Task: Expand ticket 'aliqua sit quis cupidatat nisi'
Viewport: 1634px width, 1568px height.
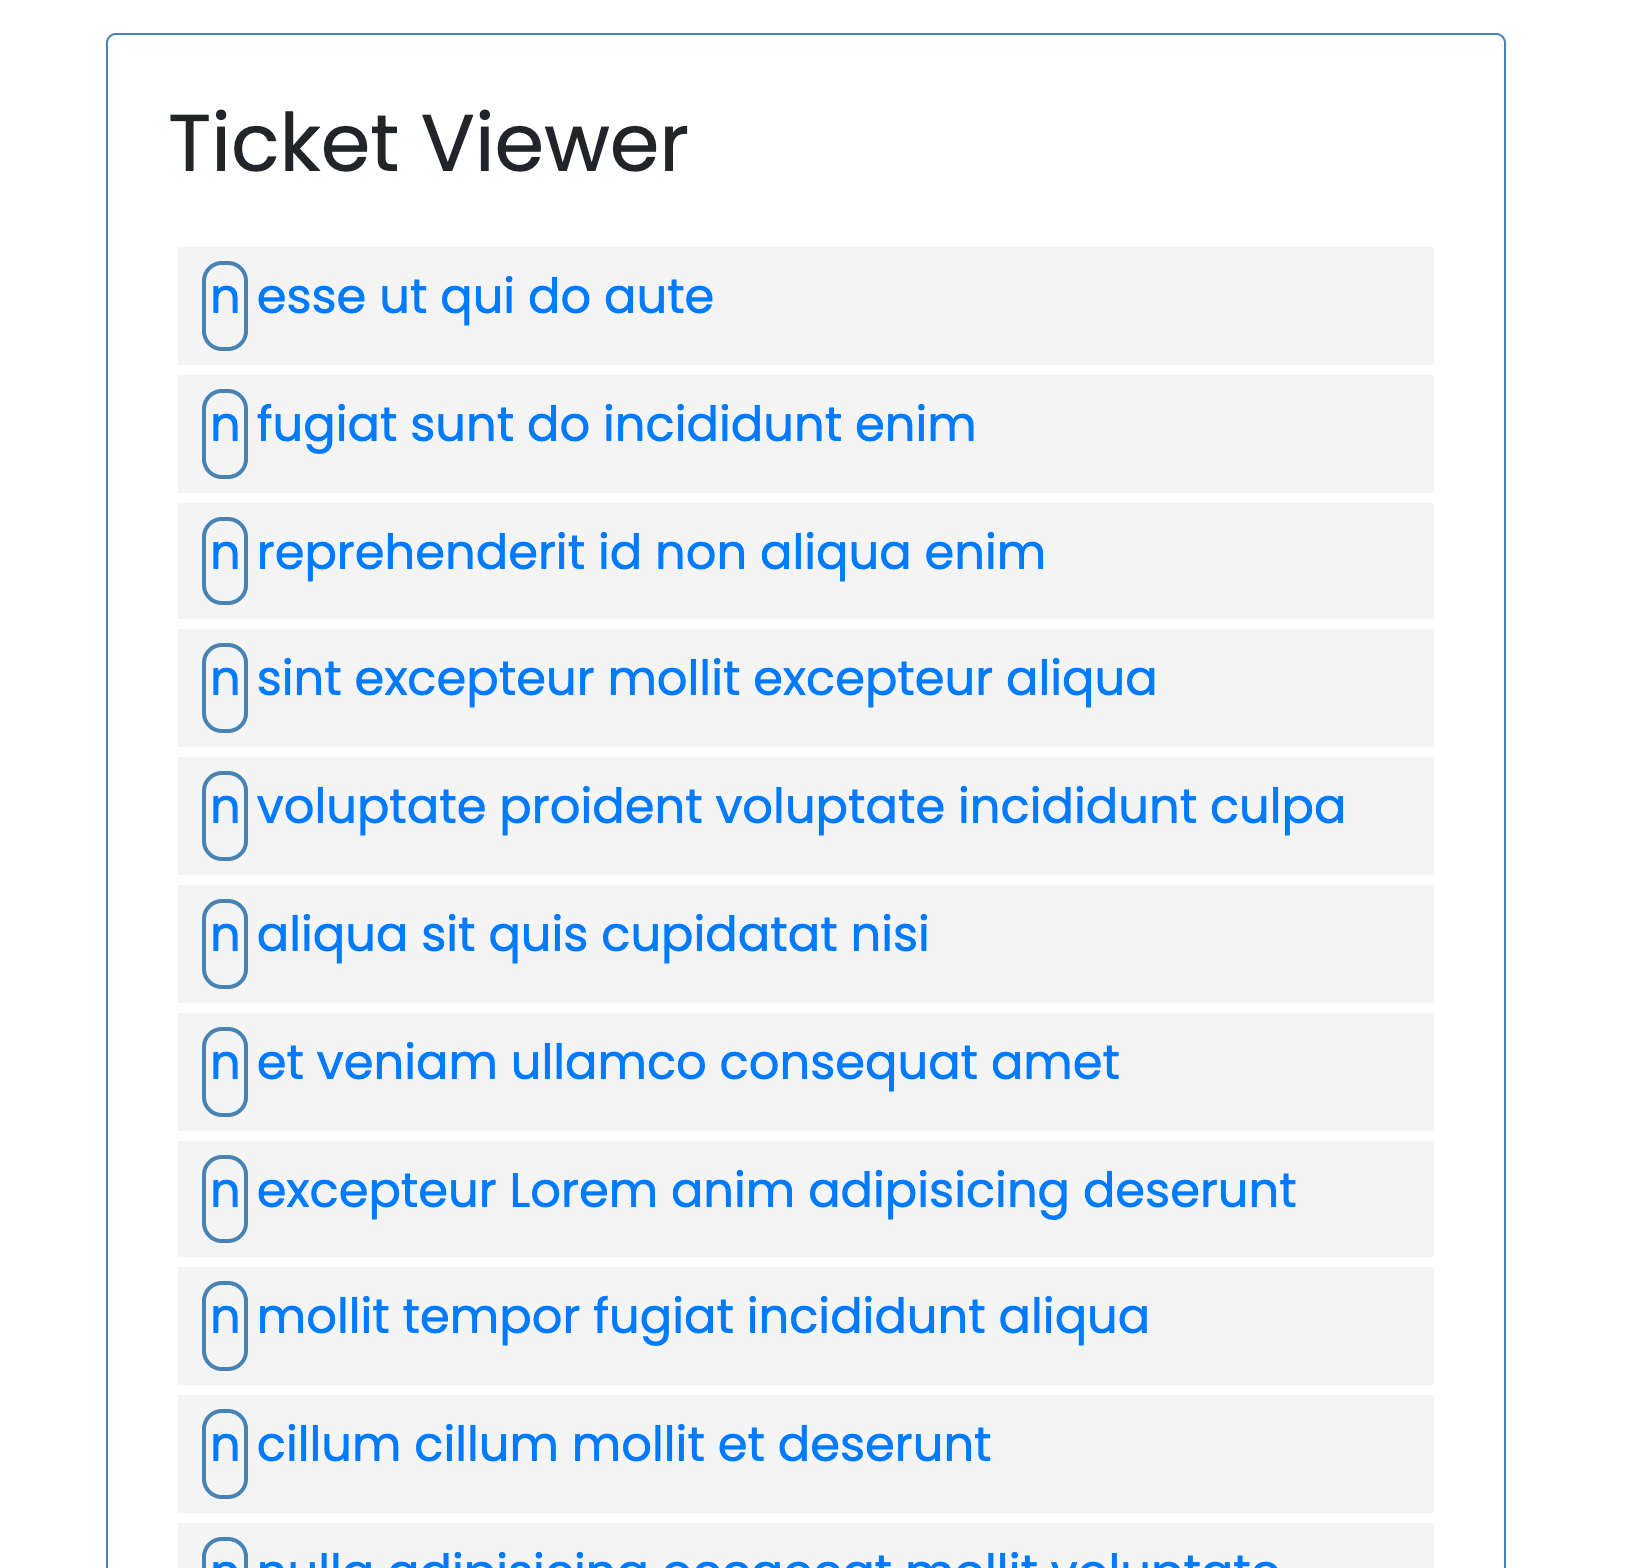Action: tap(592, 934)
